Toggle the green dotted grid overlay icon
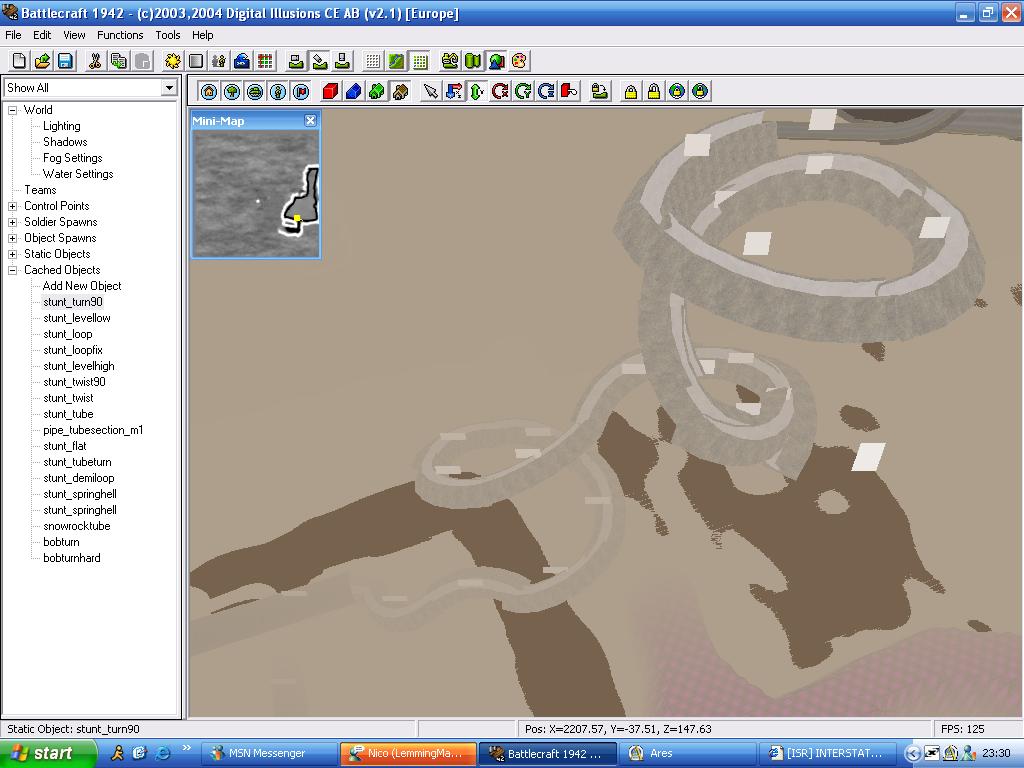1024x768 pixels. pyautogui.click(x=420, y=61)
